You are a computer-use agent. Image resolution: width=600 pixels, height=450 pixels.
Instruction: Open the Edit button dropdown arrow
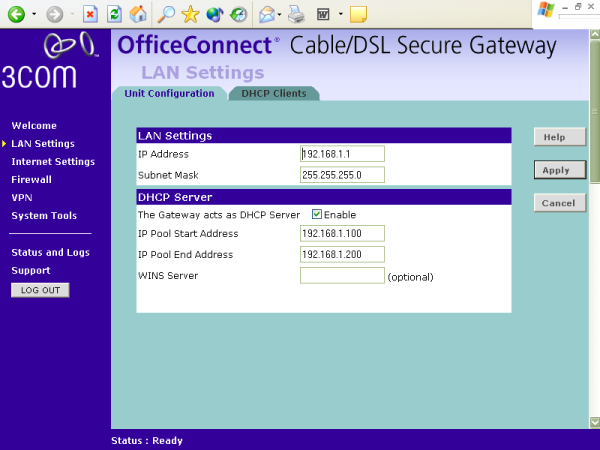point(341,14)
